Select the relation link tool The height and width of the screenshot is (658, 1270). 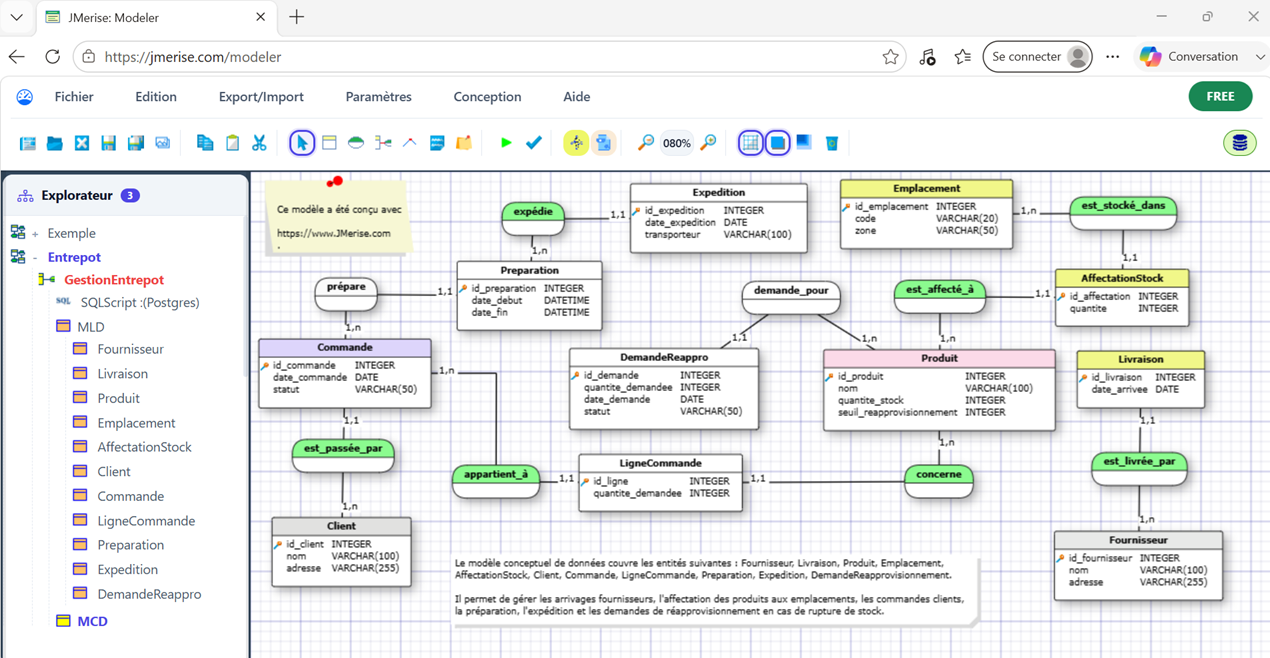pos(383,143)
